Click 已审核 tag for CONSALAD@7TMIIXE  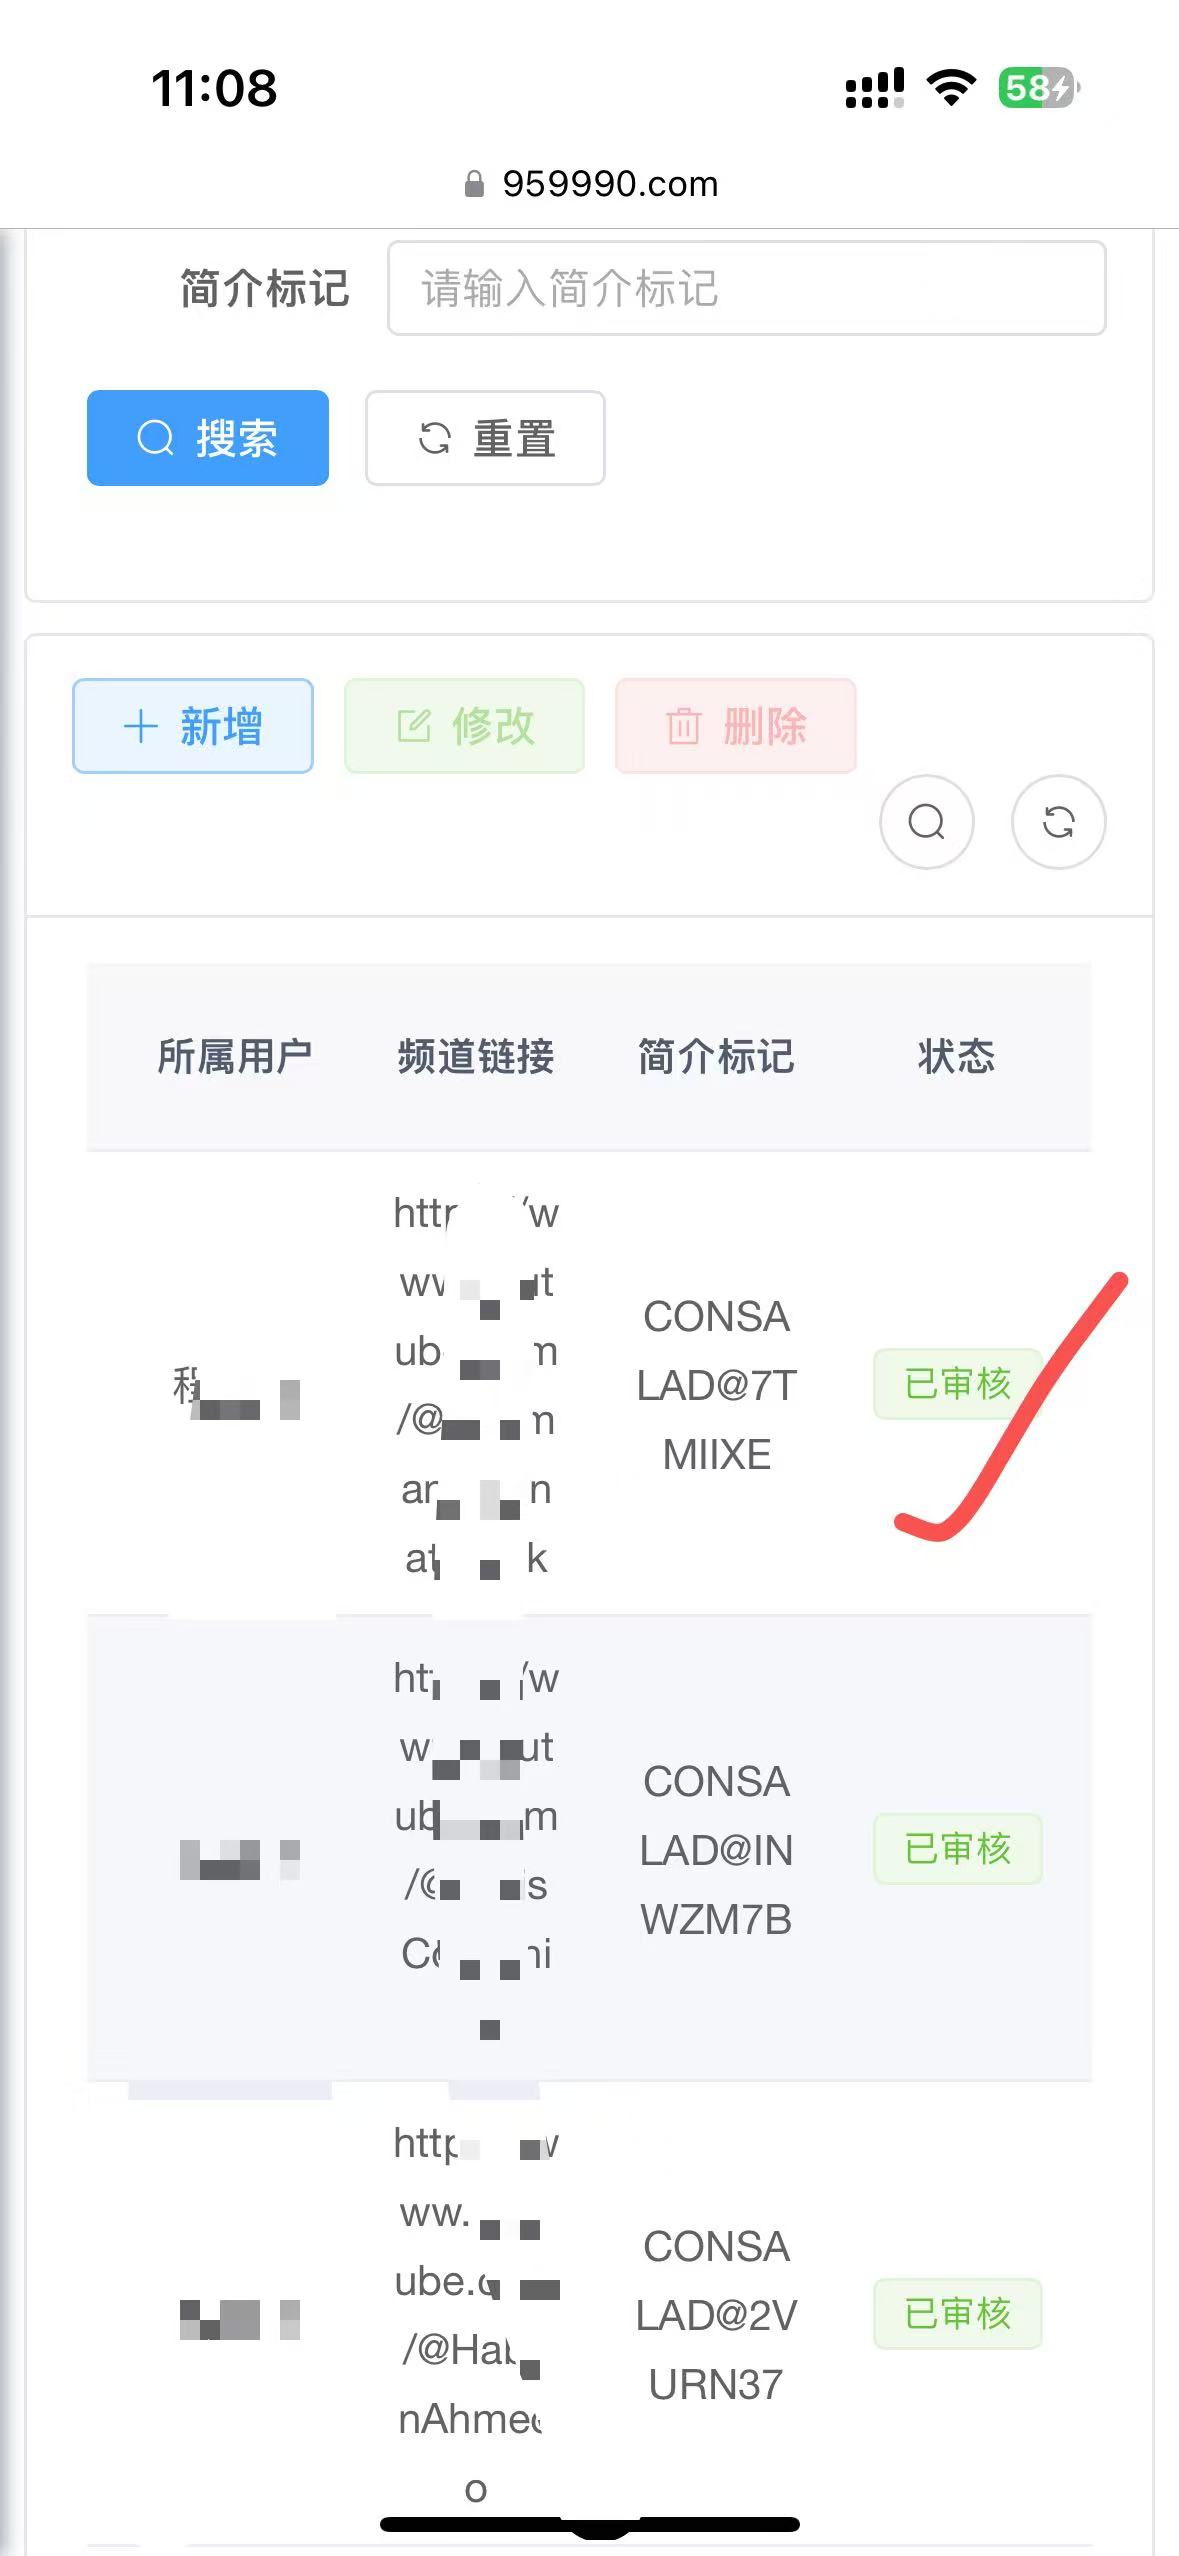point(958,1384)
